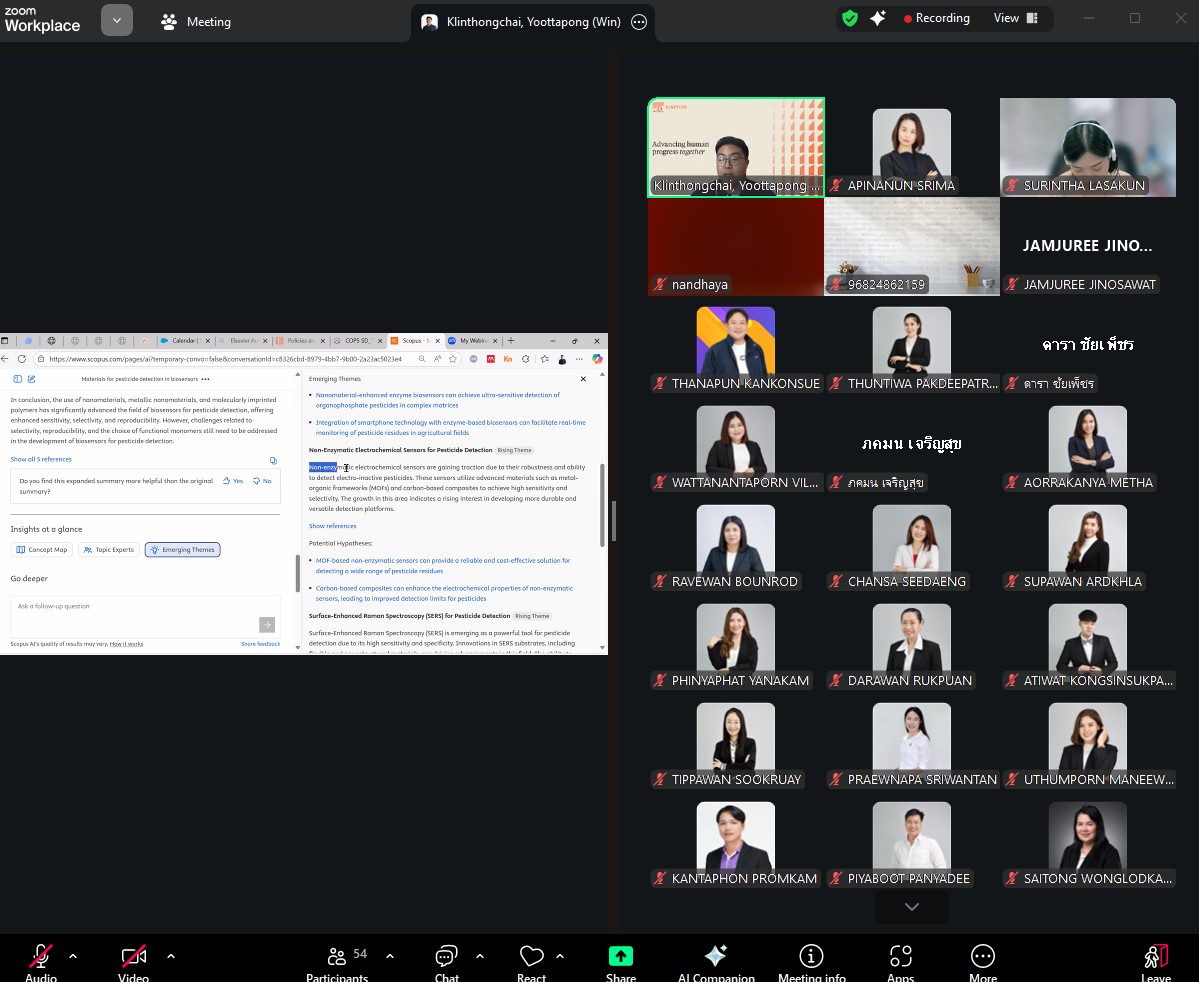Click the green Share screen button
Image resolution: width=1199 pixels, height=982 pixels.
click(x=620, y=961)
